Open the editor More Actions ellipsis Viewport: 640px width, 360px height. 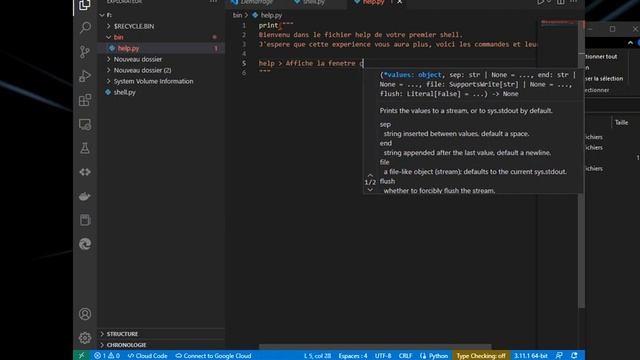tap(574, 2)
